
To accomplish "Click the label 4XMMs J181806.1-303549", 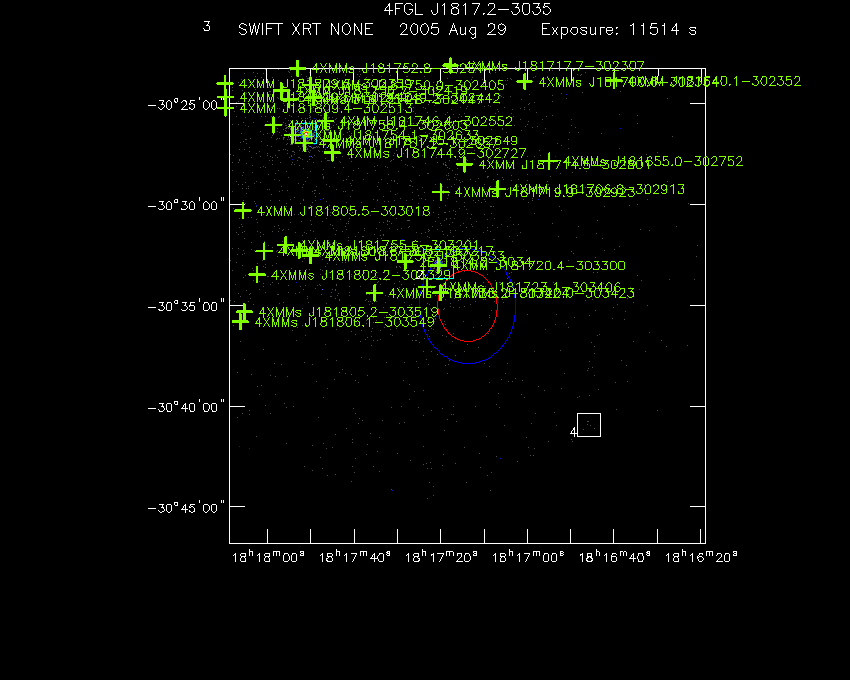I will pos(344,322).
